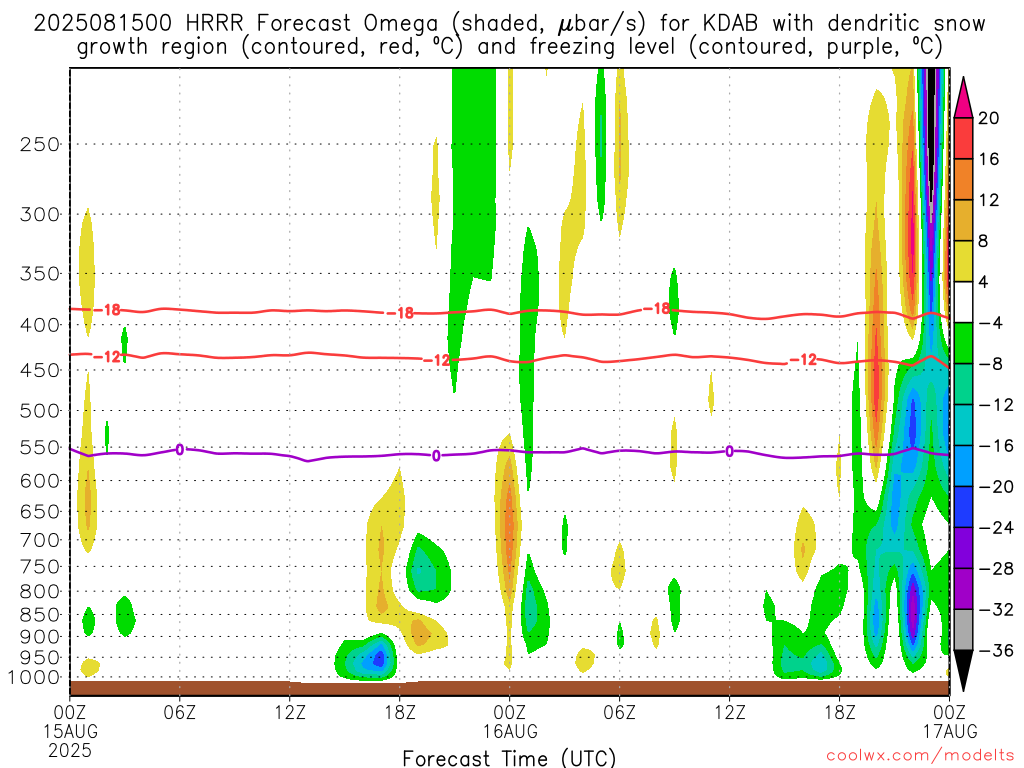Select the red colorbar swatch between 16 and 20

point(963,138)
